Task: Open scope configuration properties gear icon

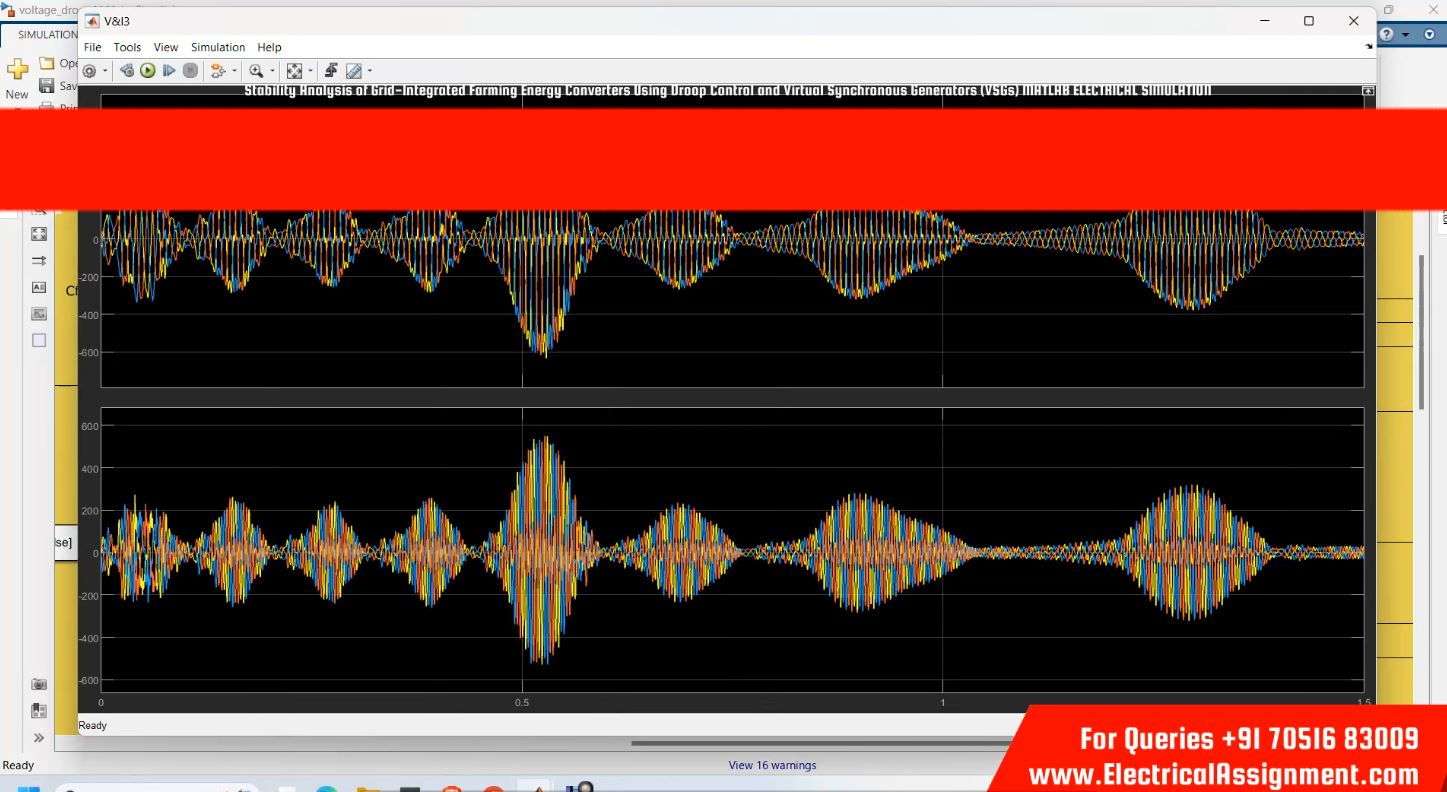Action: (x=89, y=71)
